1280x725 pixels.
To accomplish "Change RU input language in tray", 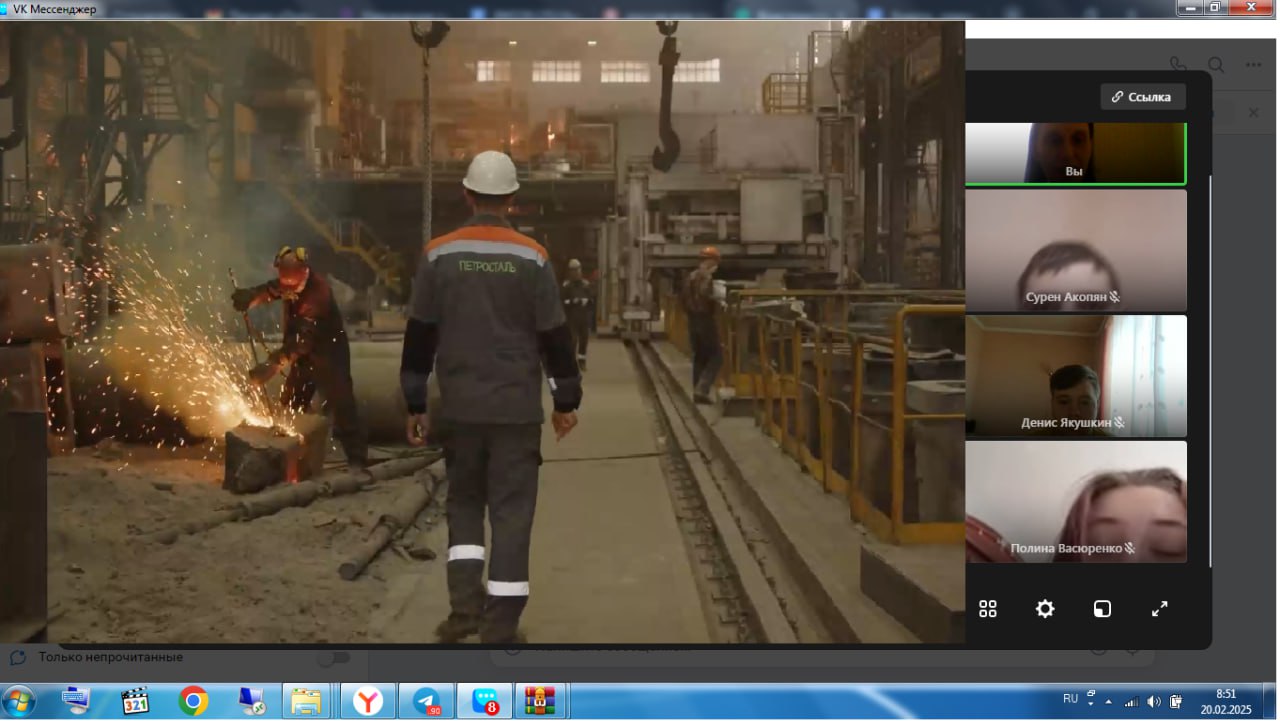I will [1070, 699].
